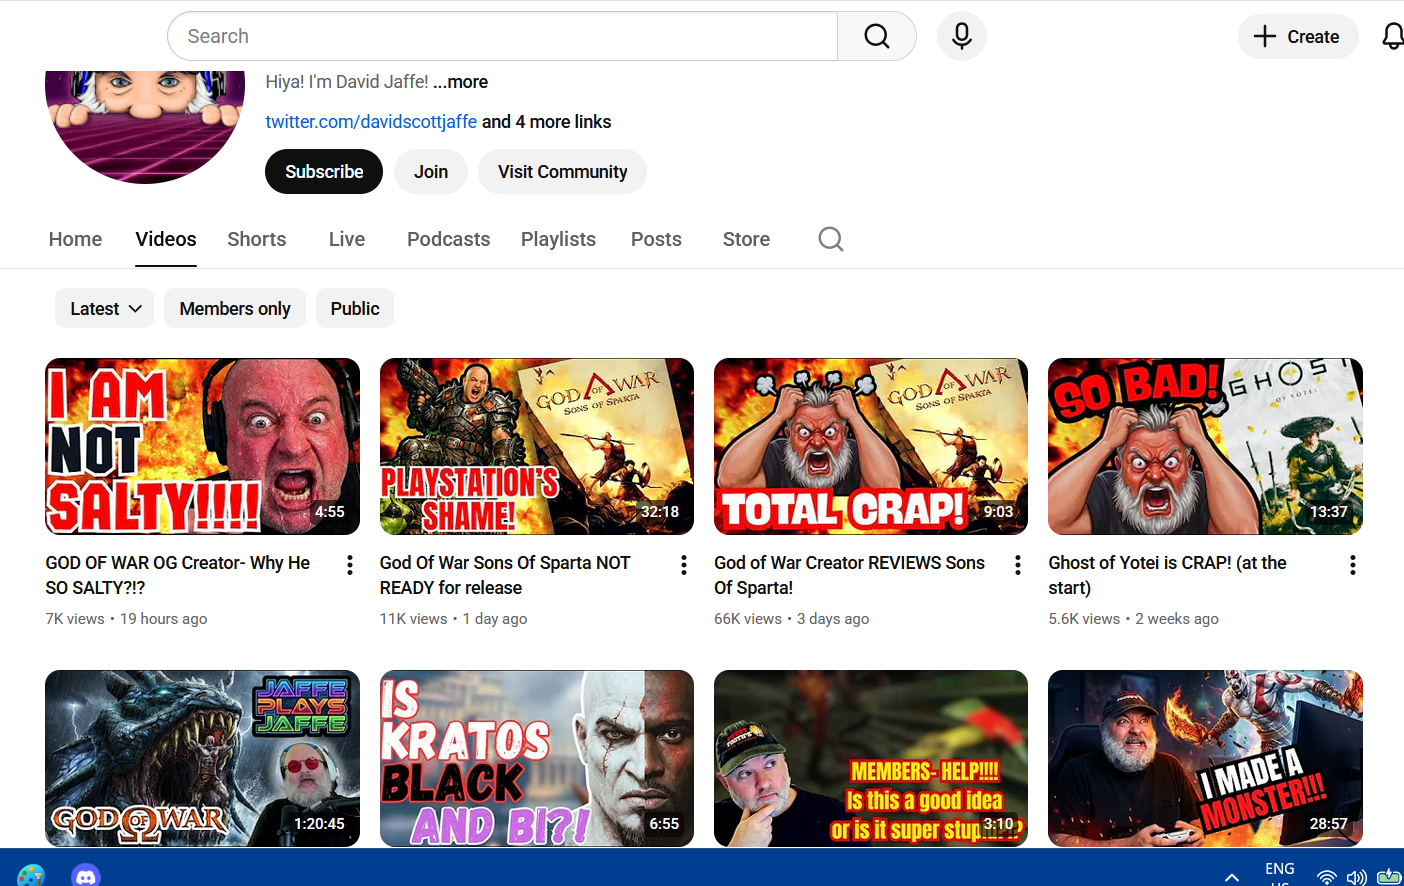Image resolution: width=1404 pixels, height=886 pixels.
Task: Click the Create button
Action: coord(1297,37)
